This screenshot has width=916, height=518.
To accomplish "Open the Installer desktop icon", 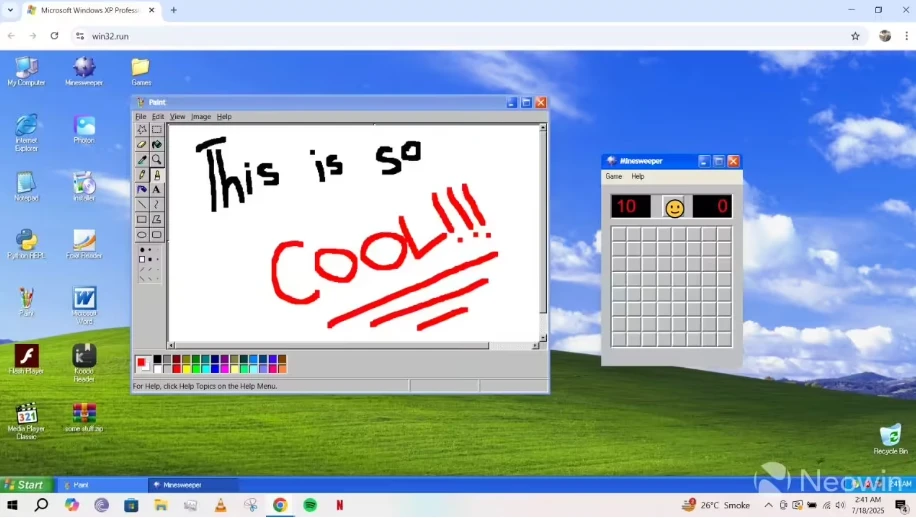I will [x=84, y=186].
